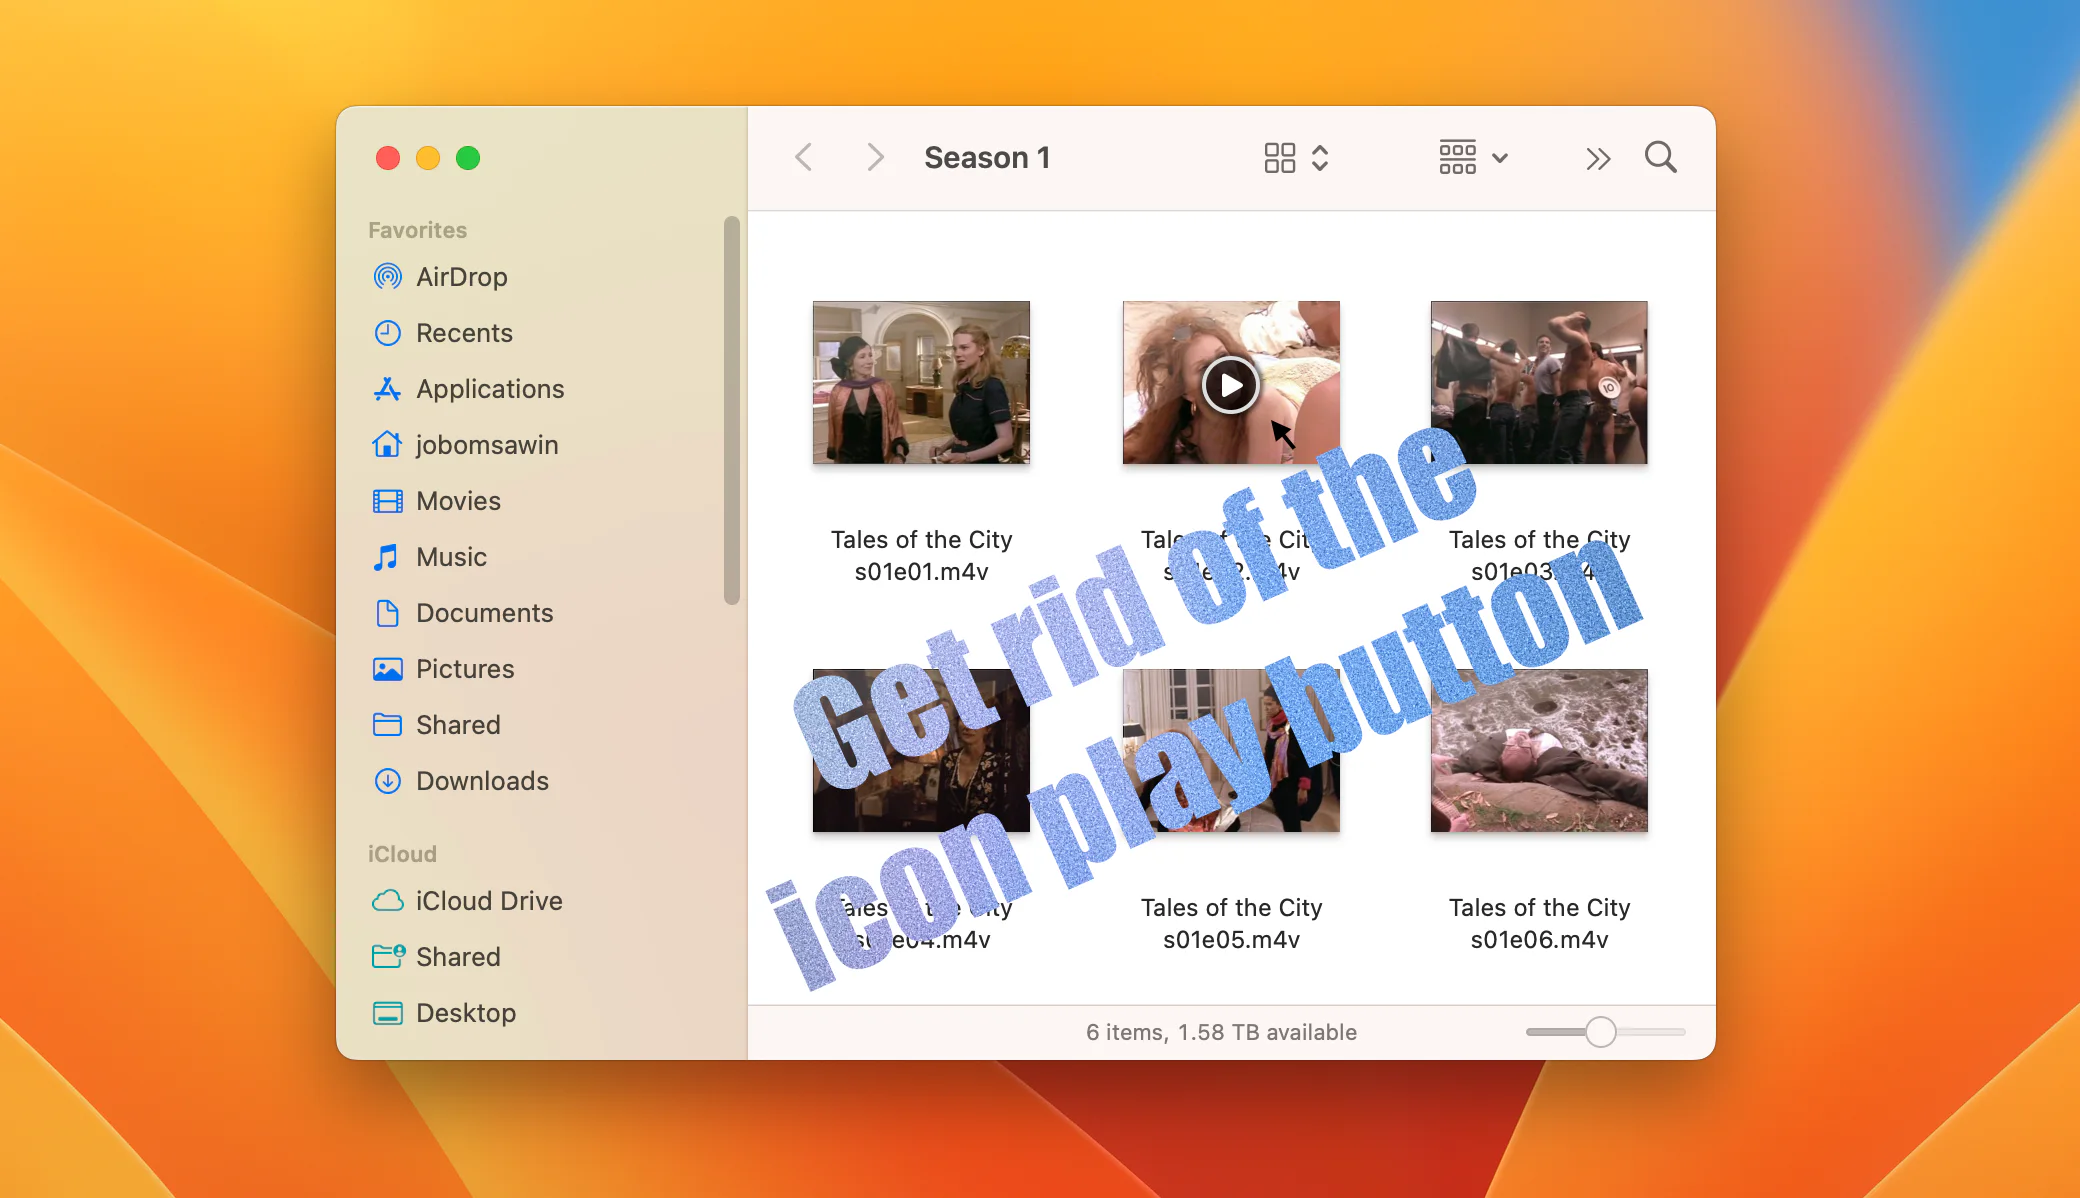Go back with the left chevron
This screenshot has width=2080, height=1198.
pyautogui.click(x=803, y=158)
